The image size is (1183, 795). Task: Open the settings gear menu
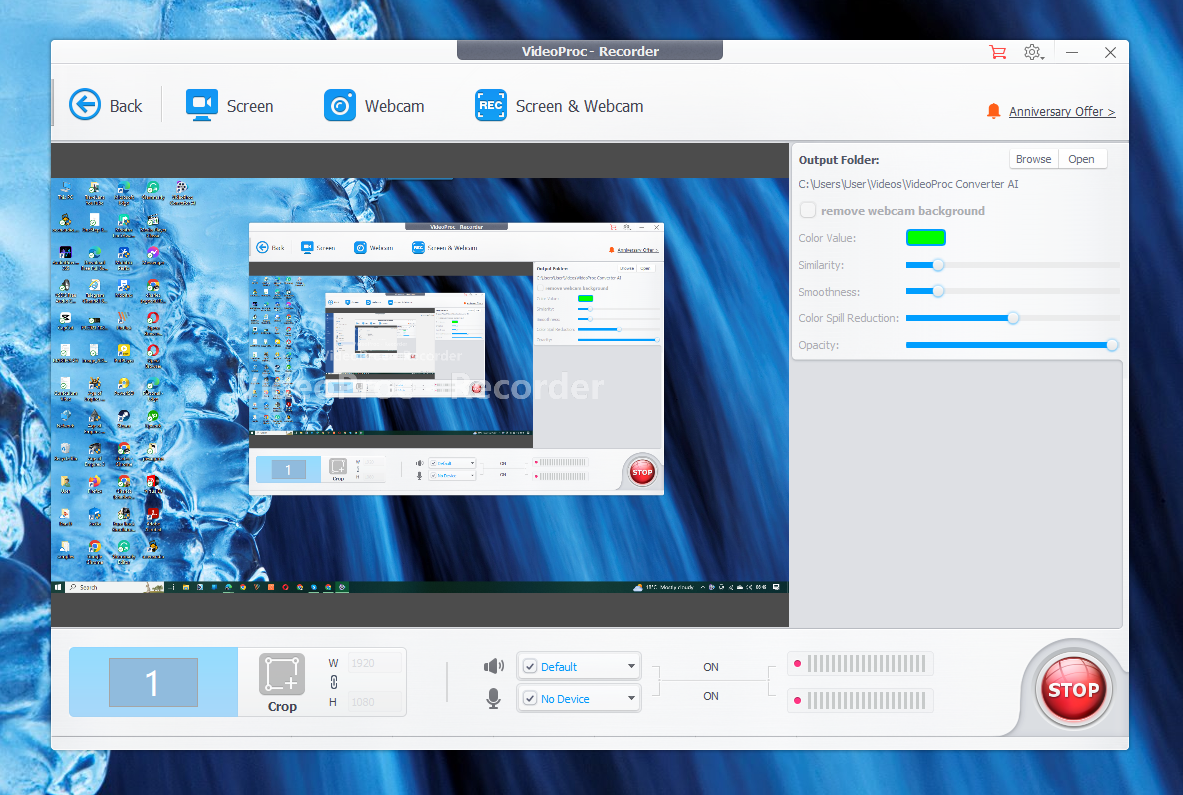pyautogui.click(x=1033, y=52)
